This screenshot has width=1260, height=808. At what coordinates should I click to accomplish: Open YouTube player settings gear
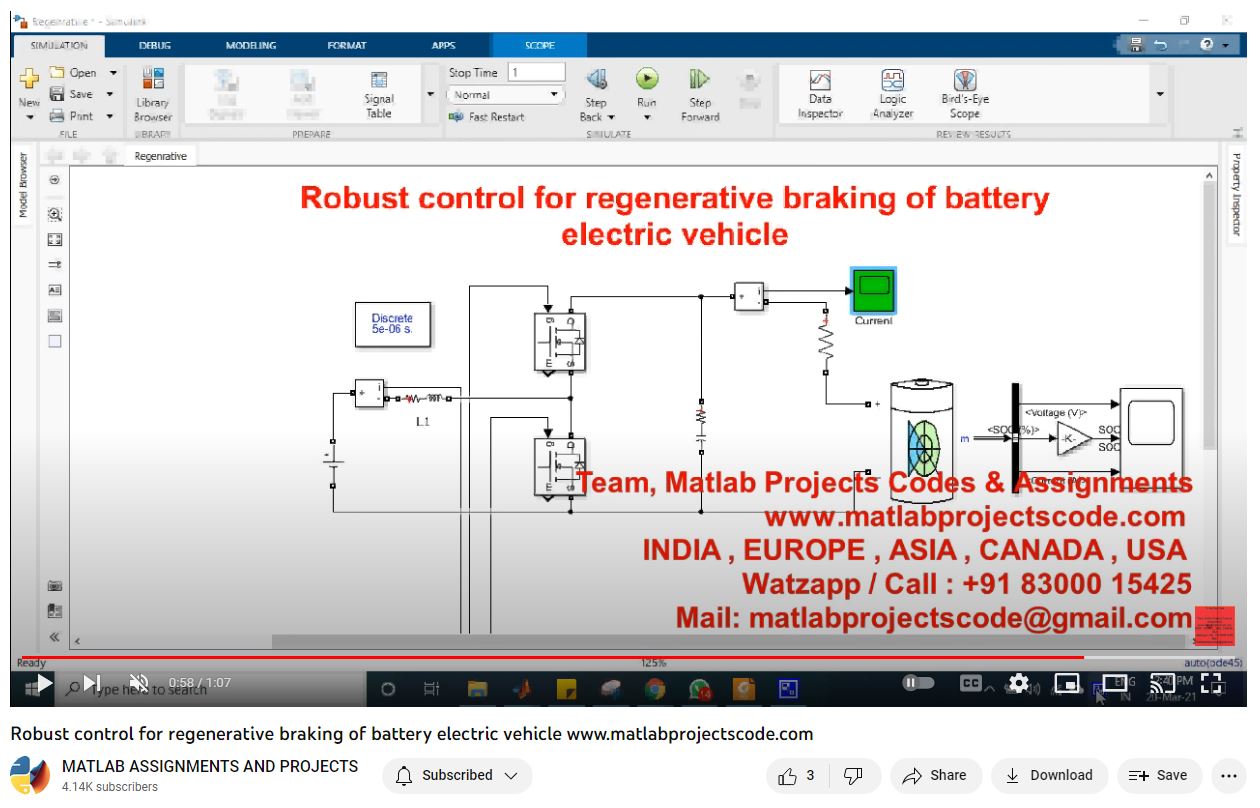pyautogui.click(x=1019, y=683)
